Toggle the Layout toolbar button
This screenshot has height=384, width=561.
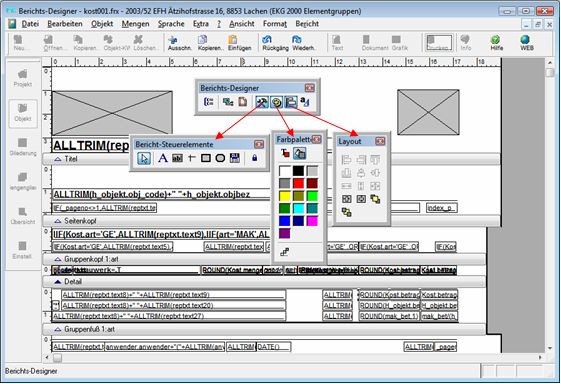coord(291,102)
